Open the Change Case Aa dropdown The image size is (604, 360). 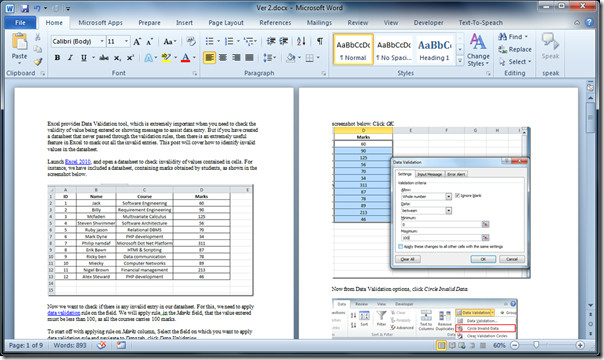tap(170, 41)
